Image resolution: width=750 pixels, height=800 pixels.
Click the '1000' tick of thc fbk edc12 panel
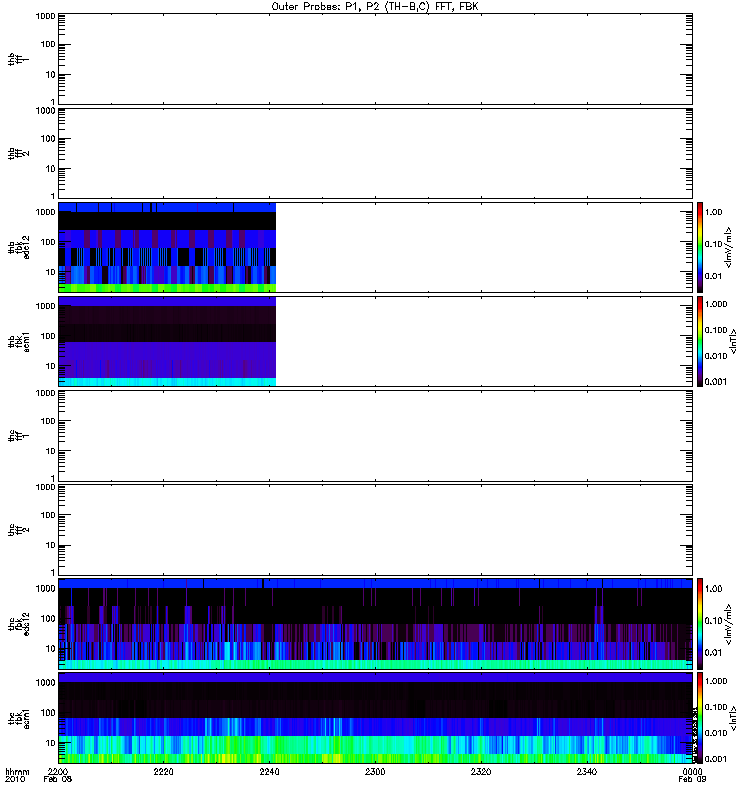click(45, 588)
